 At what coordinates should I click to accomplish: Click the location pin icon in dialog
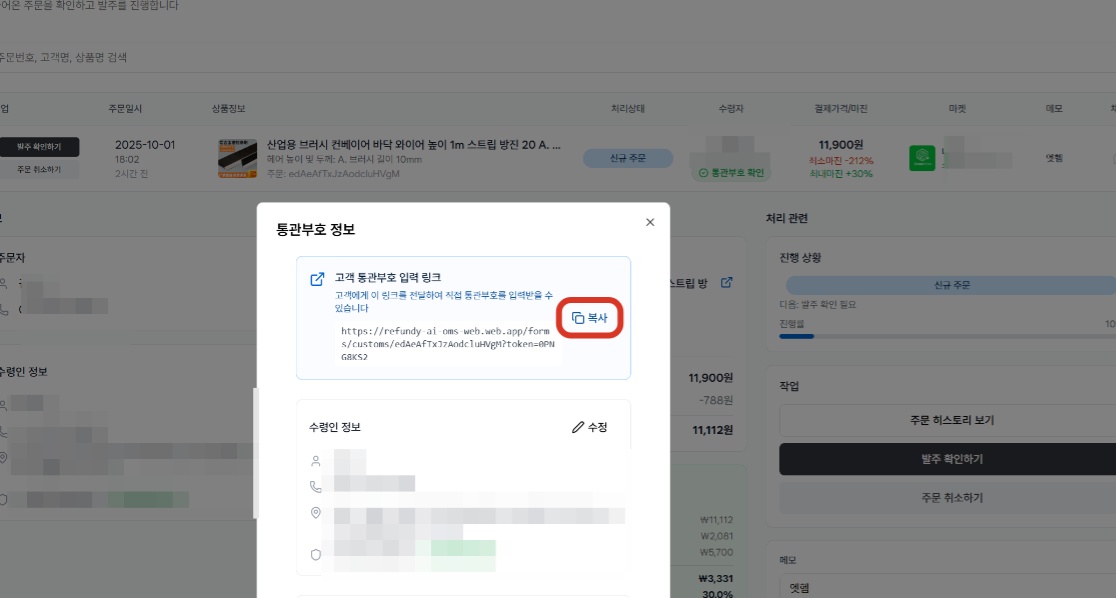pos(315,513)
